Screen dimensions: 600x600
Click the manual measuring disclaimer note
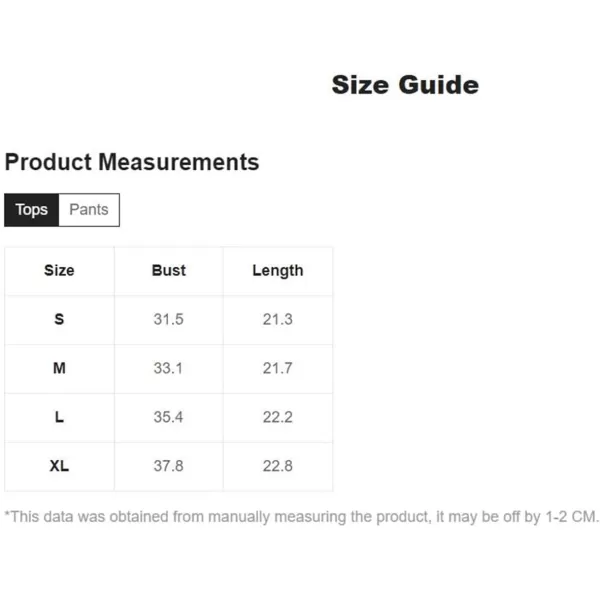[x=301, y=517]
